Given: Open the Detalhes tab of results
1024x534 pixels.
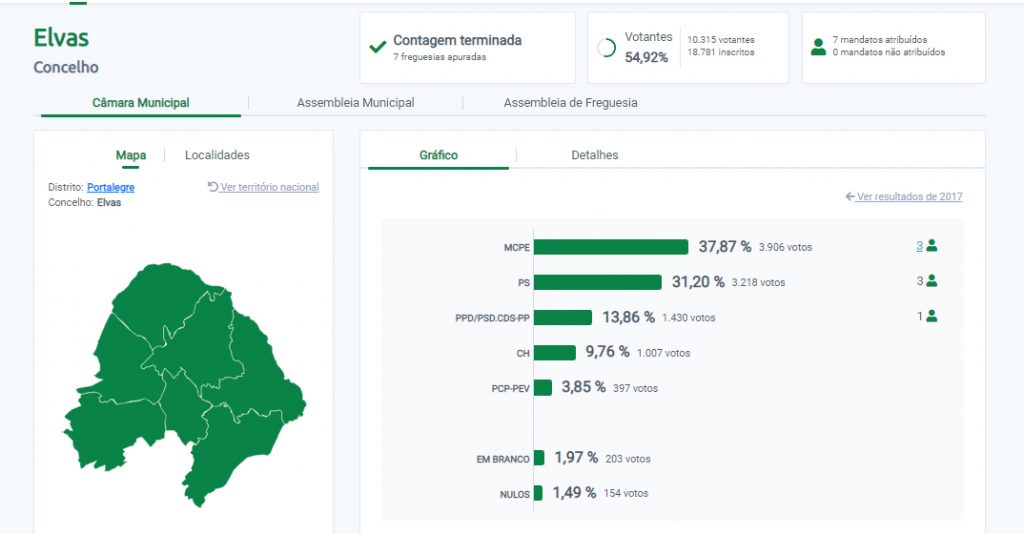Looking at the screenshot, I should click(x=594, y=155).
